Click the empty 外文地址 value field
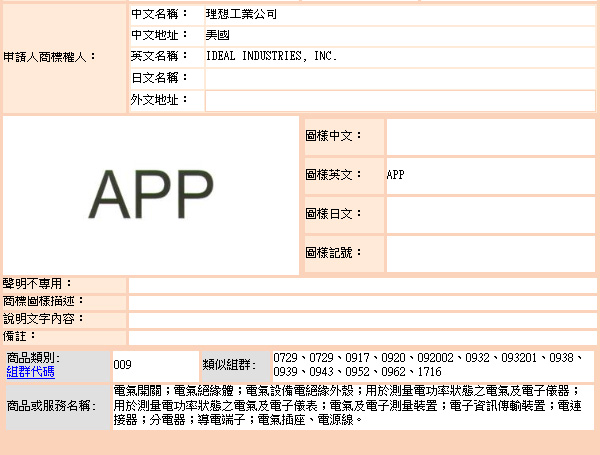This screenshot has height=455, width=600. (x=400, y=101)
